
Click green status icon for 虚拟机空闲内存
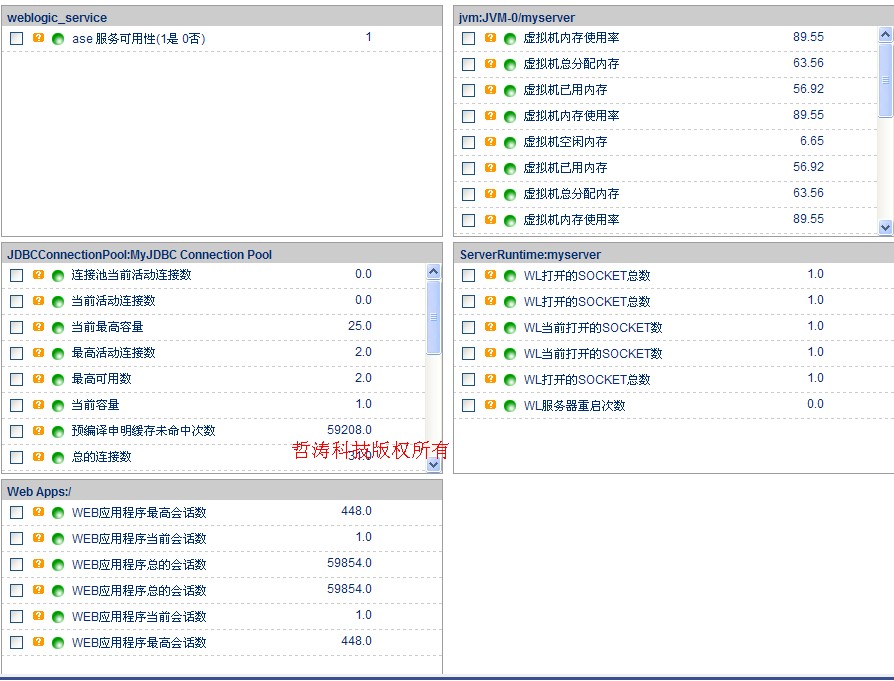click(x=510, y=142)
